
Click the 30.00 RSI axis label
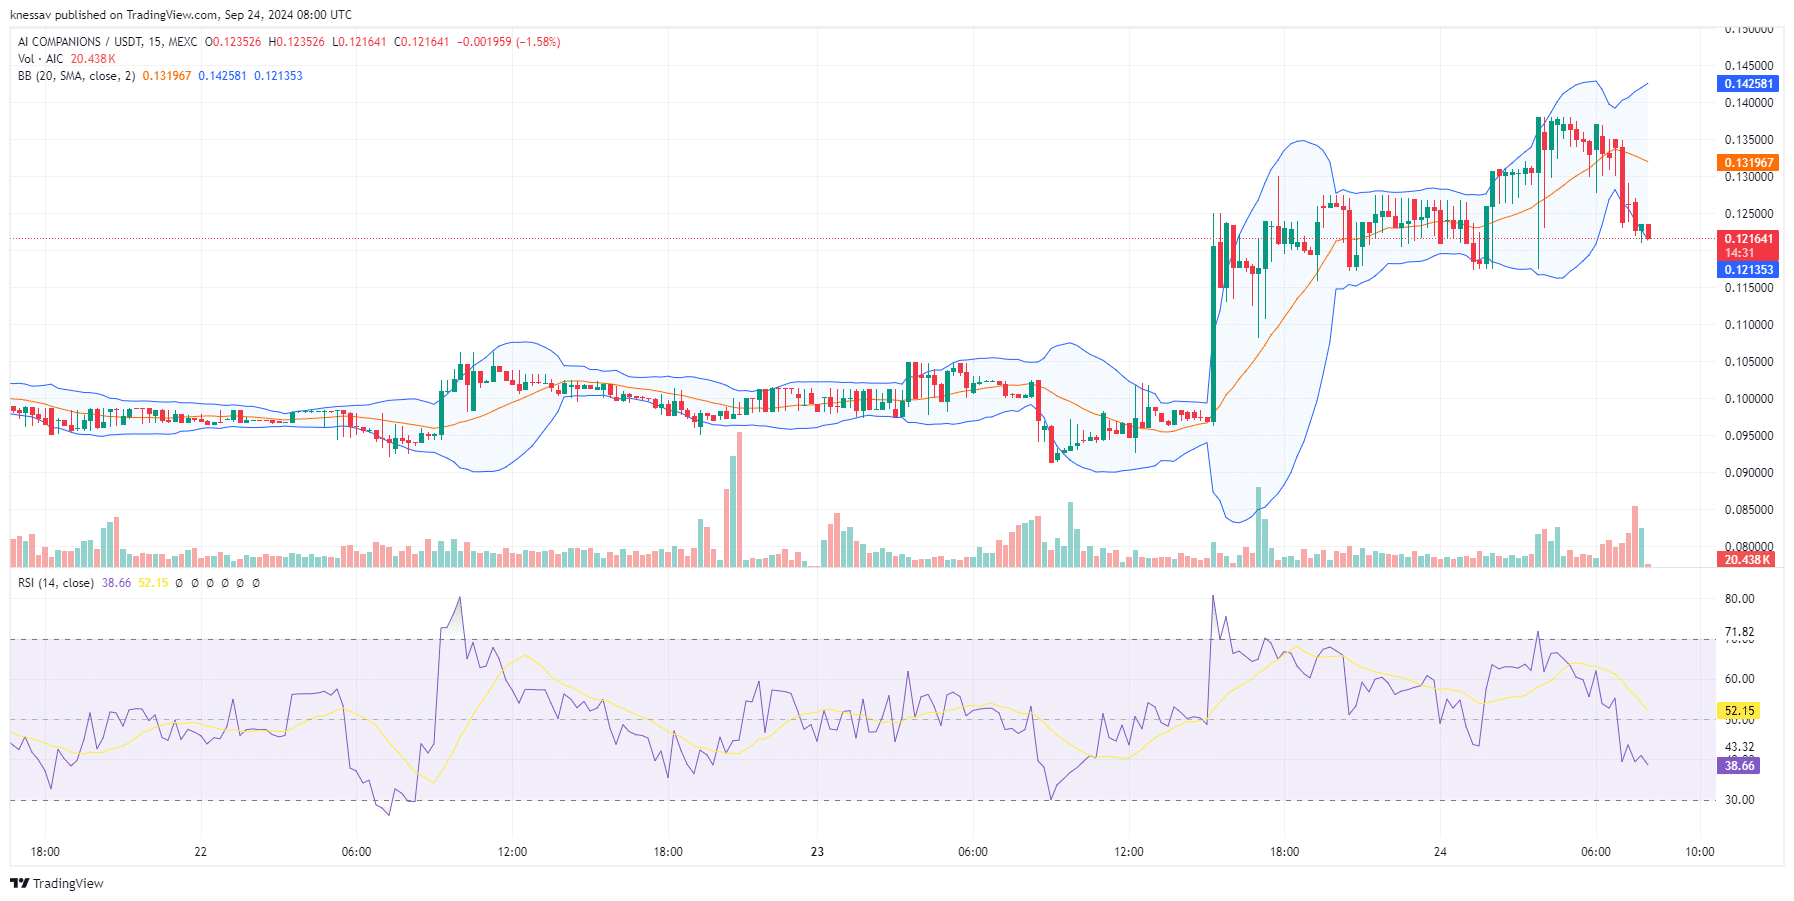(1740, 800)
